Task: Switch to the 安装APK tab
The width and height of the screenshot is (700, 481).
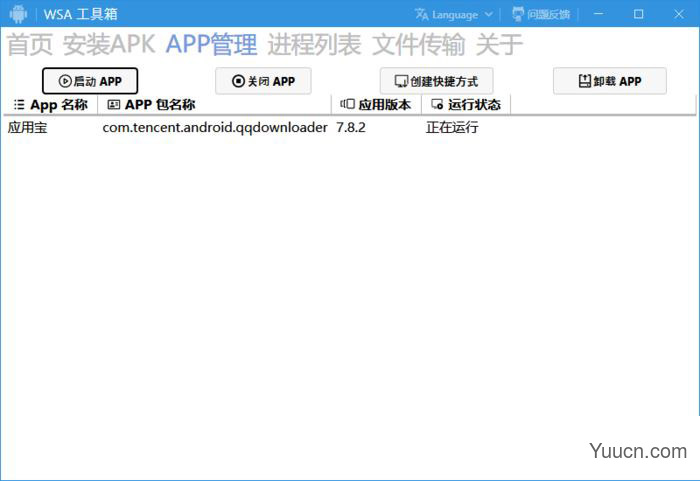Action: pos(109,45)
